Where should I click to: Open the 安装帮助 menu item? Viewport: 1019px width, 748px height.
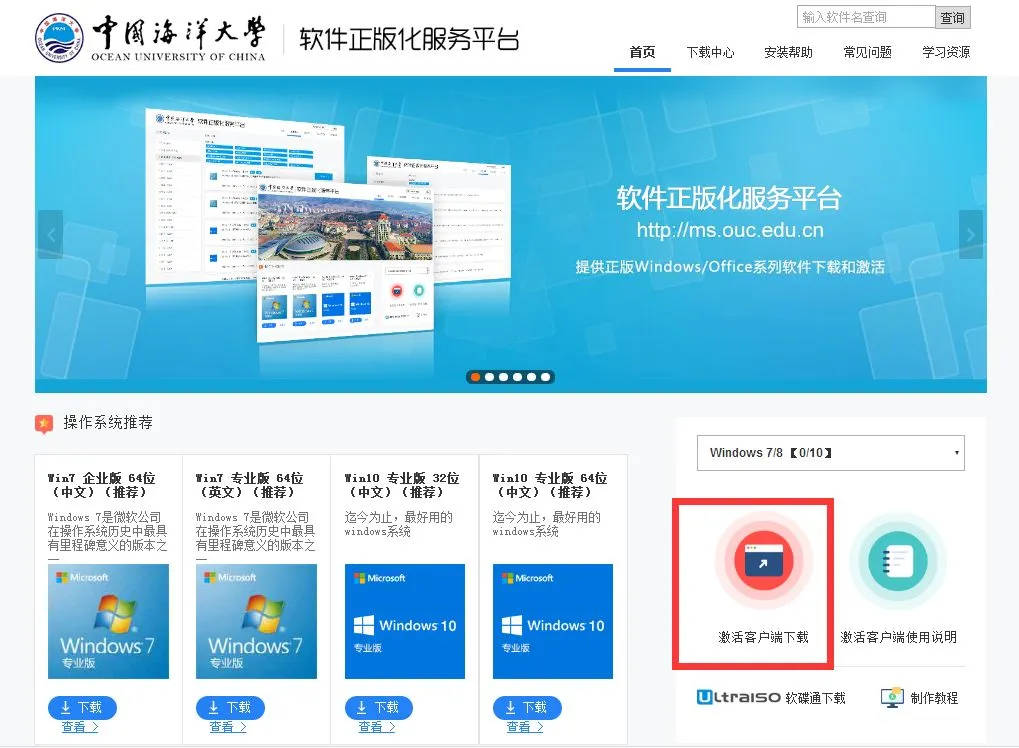point(788,53)
